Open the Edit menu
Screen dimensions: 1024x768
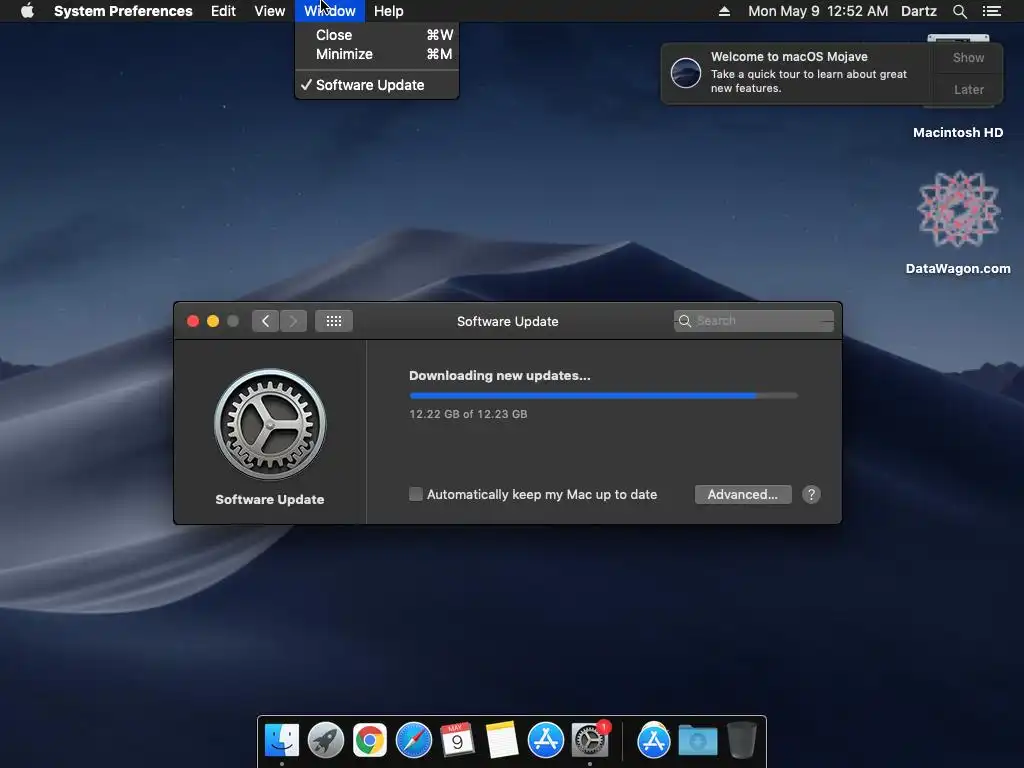pyautogui.click(x=223, y=11)
